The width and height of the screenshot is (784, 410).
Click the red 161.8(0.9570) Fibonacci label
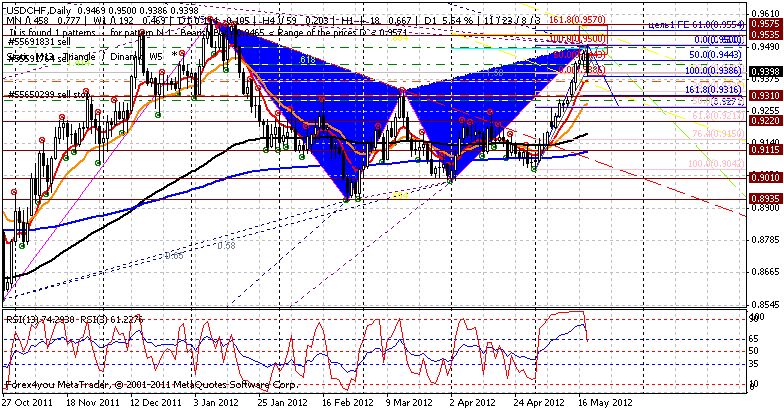point(578,19)
